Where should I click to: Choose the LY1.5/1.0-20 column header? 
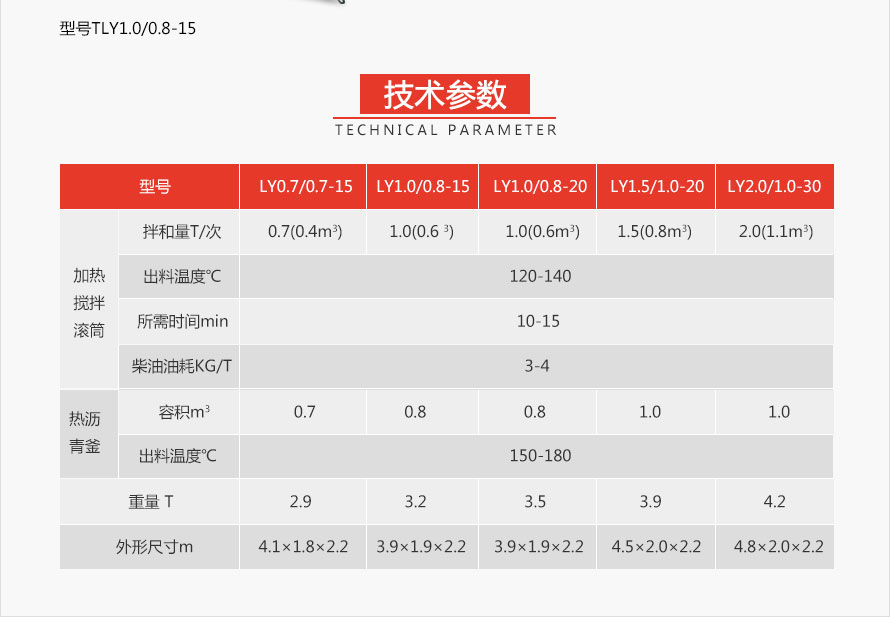657,187
